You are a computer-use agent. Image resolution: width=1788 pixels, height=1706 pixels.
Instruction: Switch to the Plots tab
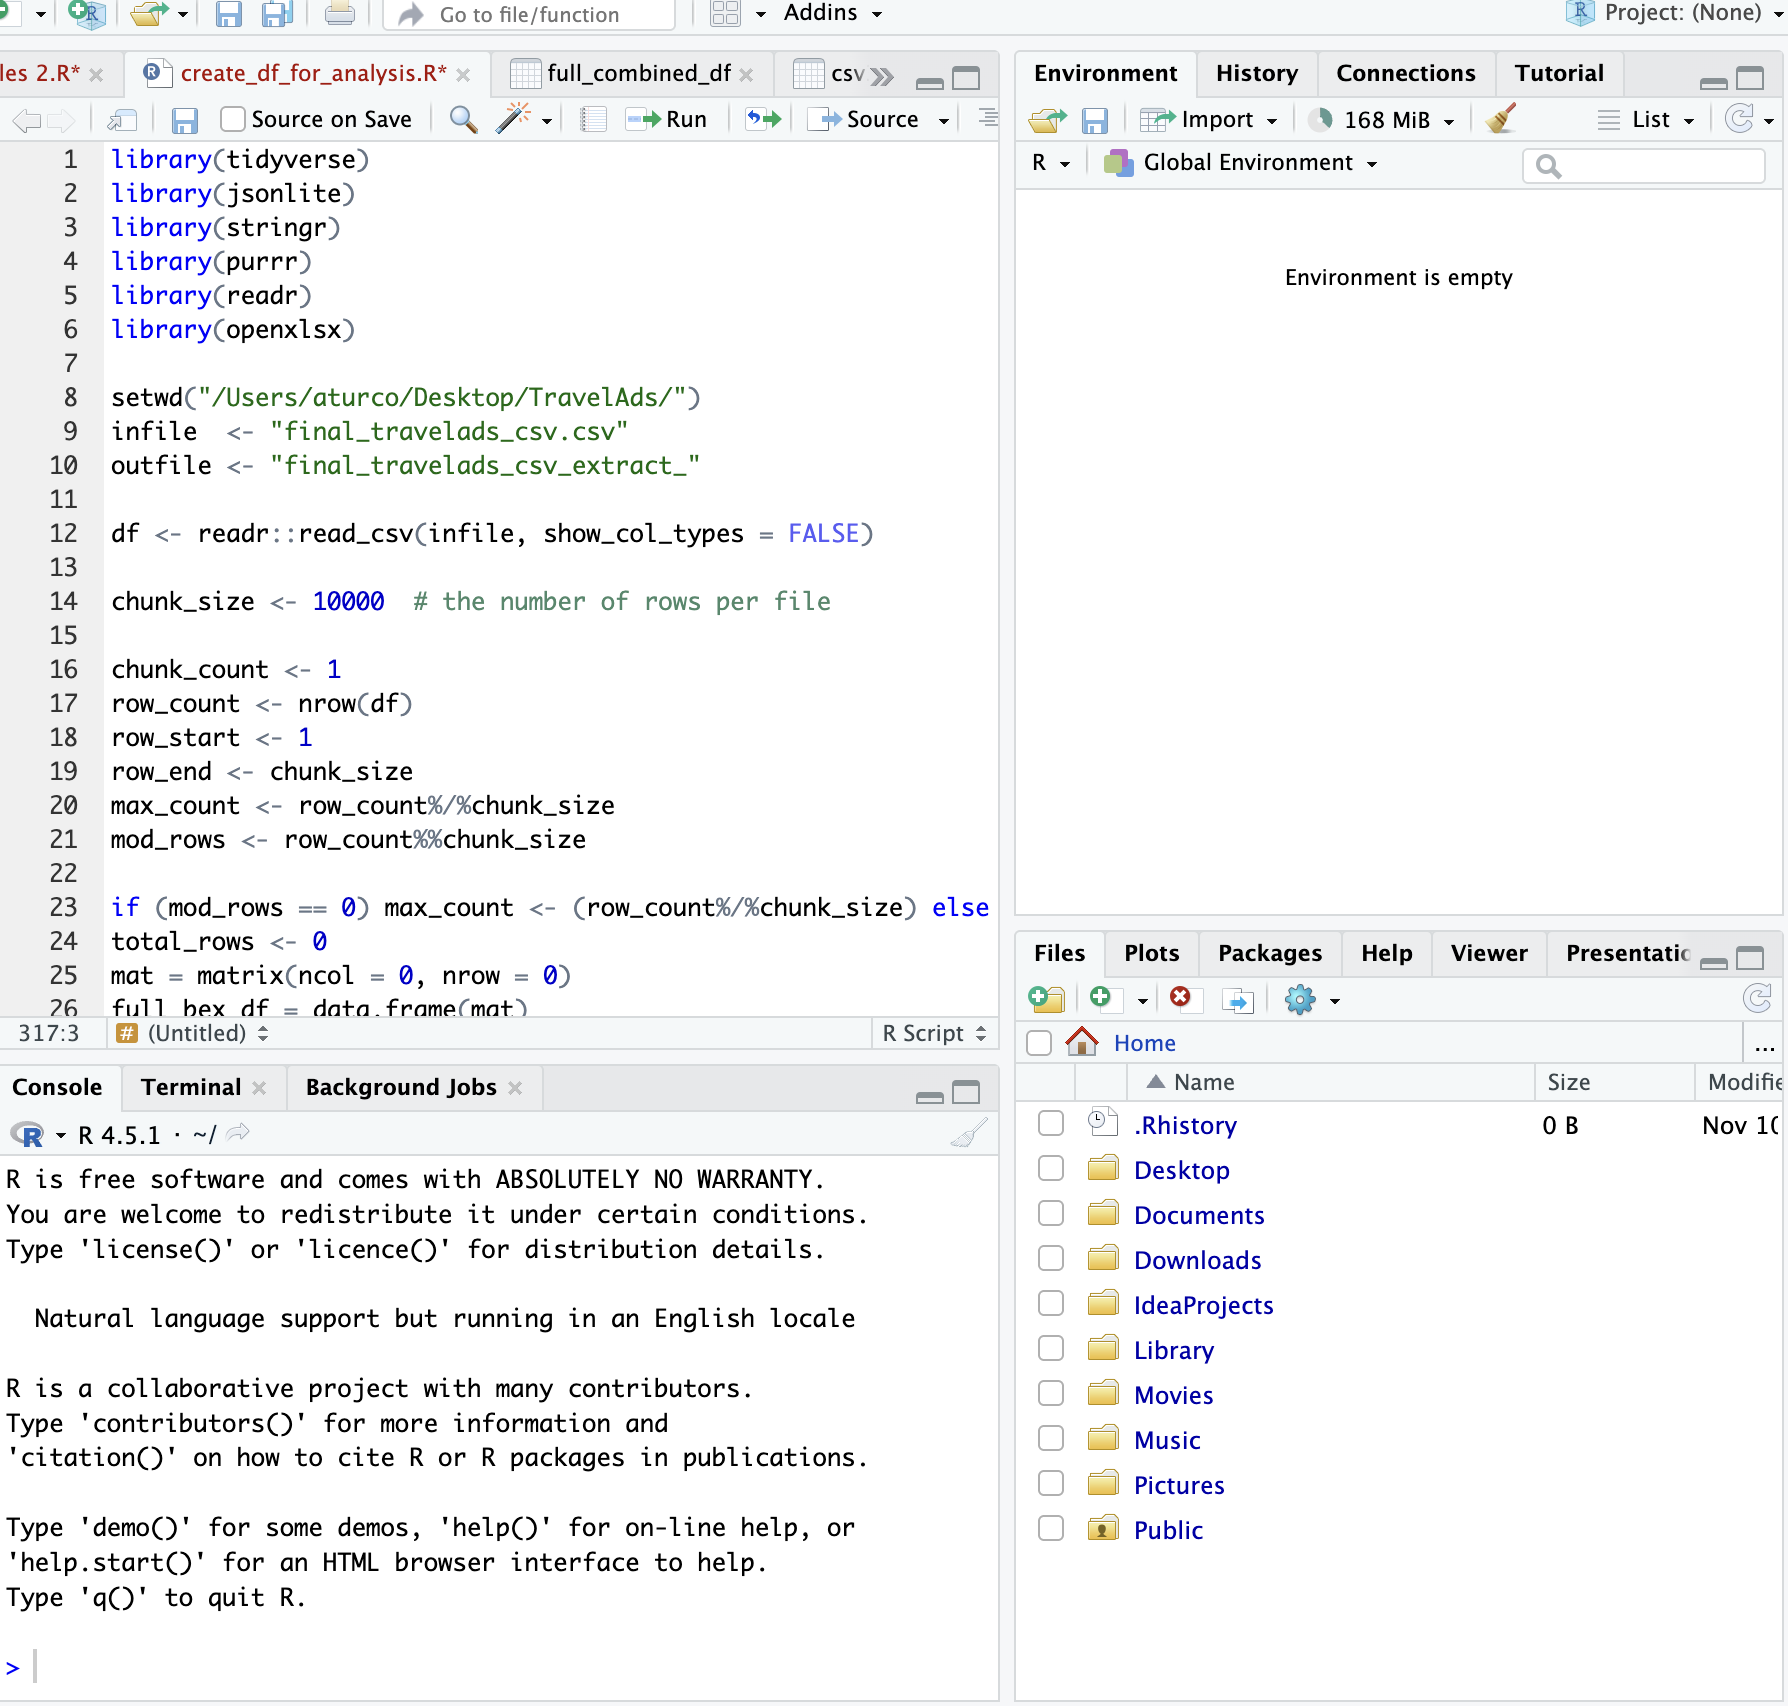pos(1151,953)
